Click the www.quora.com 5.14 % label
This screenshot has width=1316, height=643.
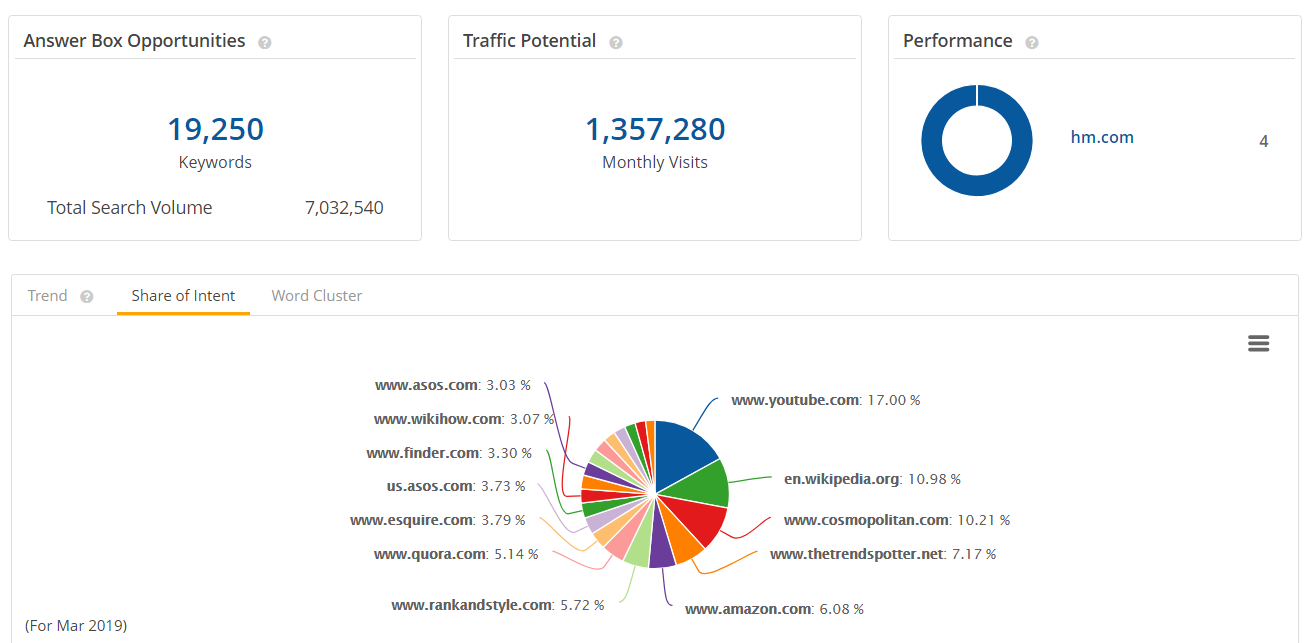(x=456, y=554)
